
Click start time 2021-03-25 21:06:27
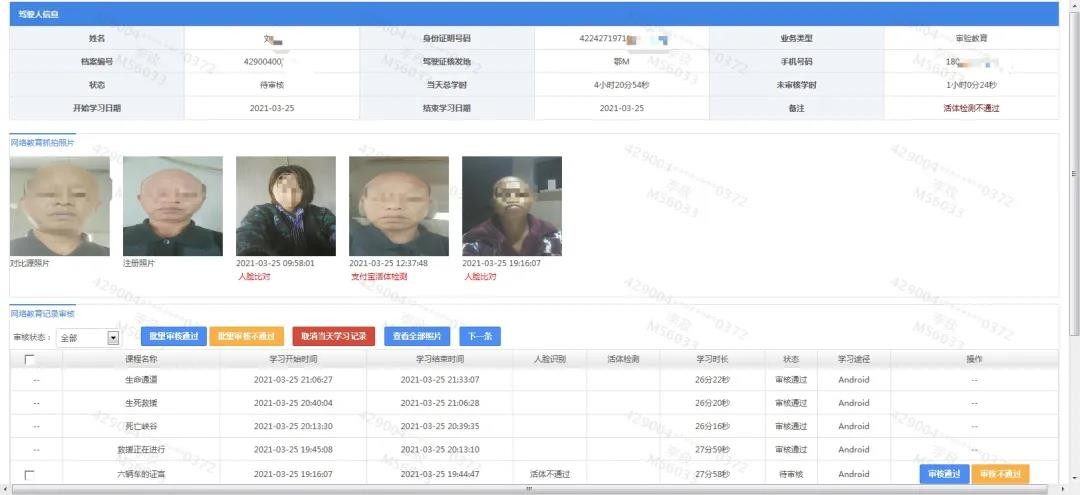point(293,380)
